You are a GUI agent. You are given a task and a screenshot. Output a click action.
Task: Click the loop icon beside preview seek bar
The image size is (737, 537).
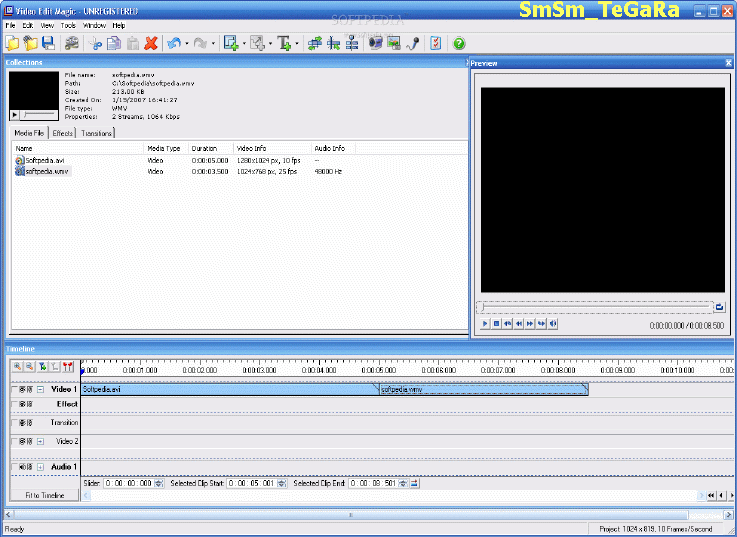click(x=720, y=307)
